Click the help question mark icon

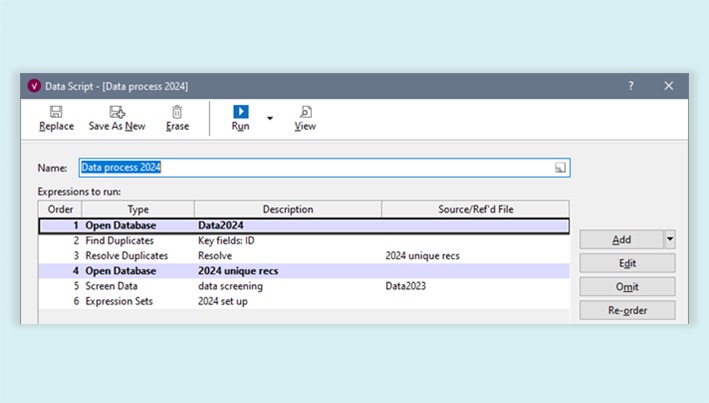(630, 86)
